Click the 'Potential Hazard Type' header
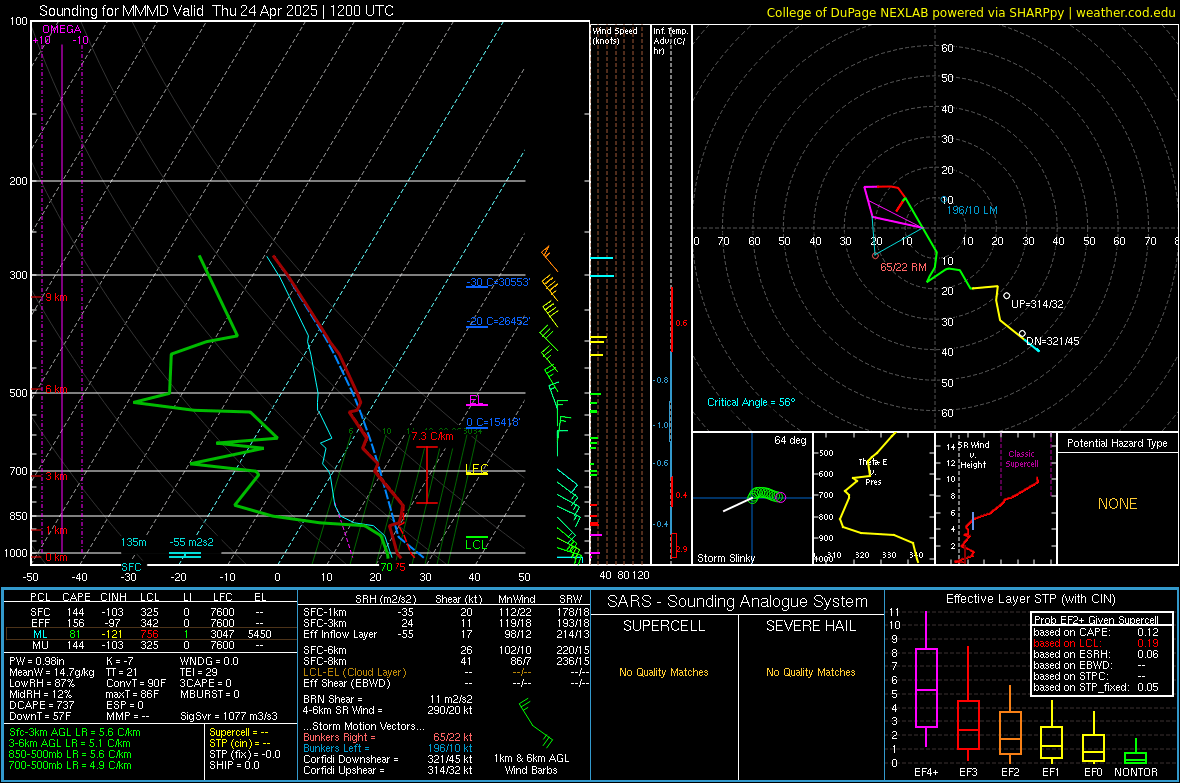Image resolution: width=1180 pixels, height=783 pixels. tap(1117, 443)
